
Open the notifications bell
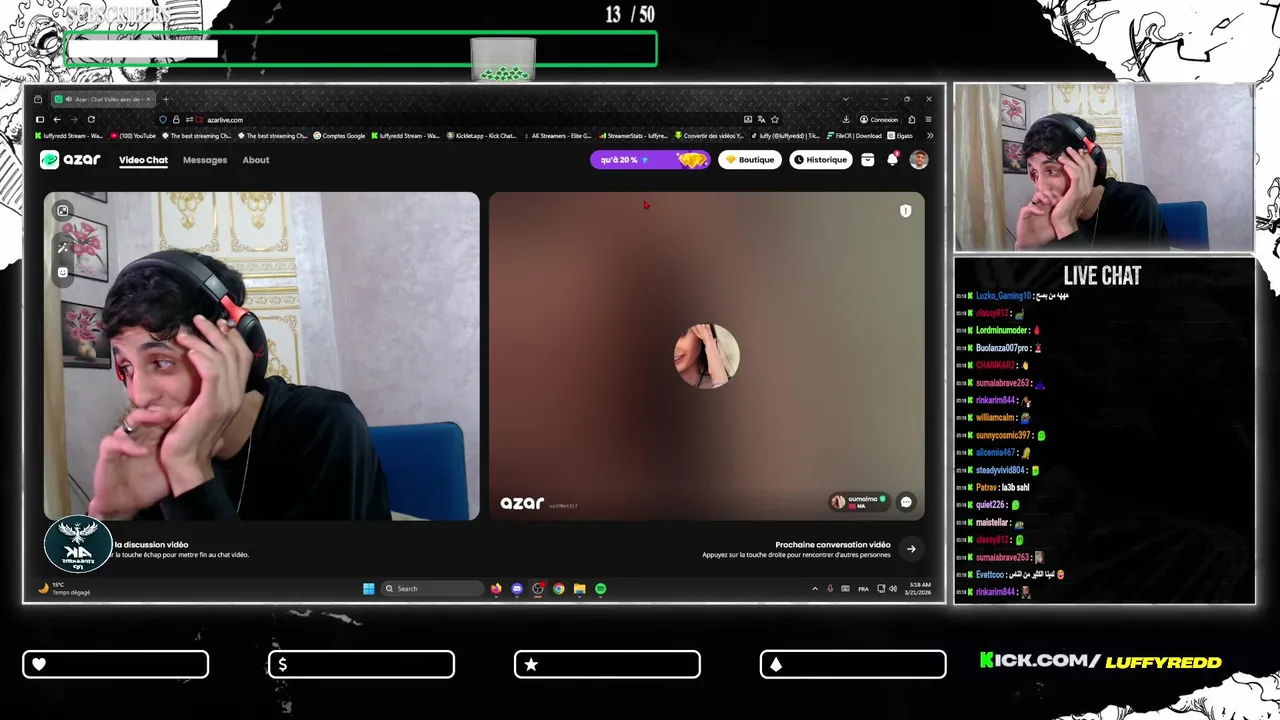tap(893, 159)
